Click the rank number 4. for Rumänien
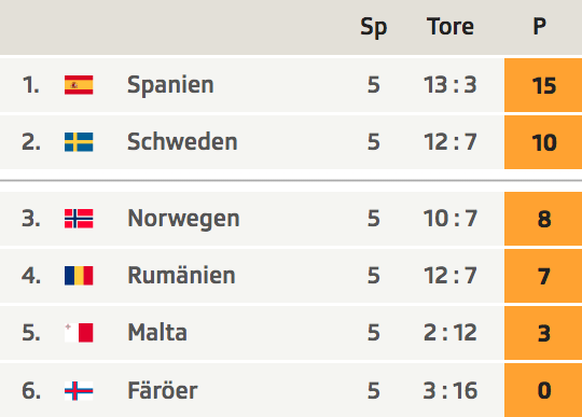 (31, 276)
